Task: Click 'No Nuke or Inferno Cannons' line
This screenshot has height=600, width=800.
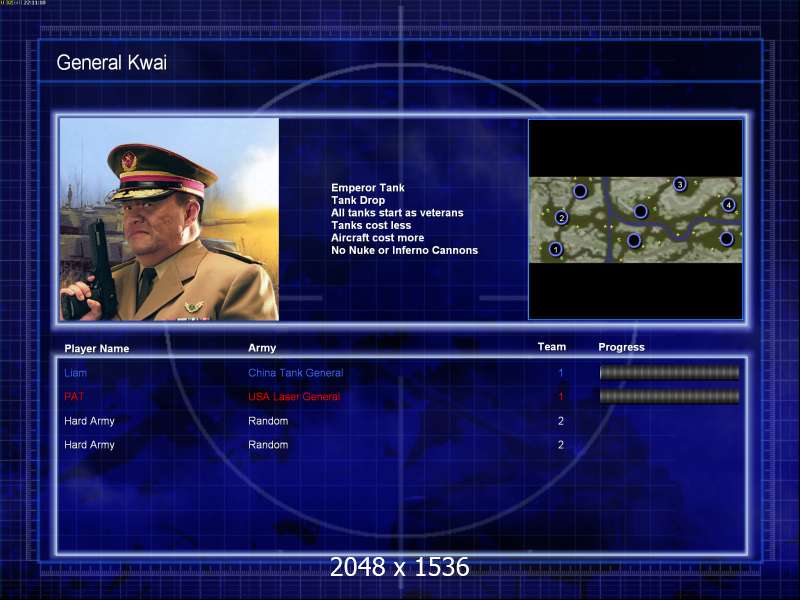Action: (405, 250)
